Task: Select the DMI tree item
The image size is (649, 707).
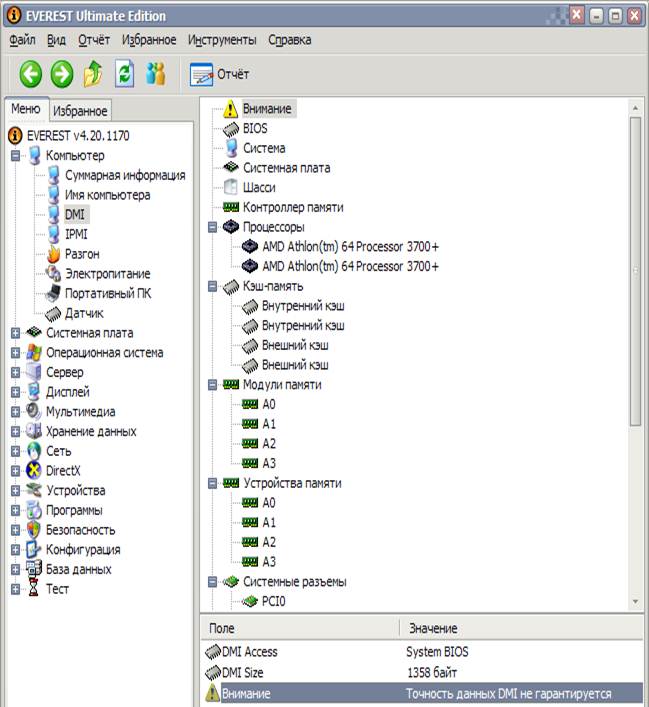Action: point(74,214)
